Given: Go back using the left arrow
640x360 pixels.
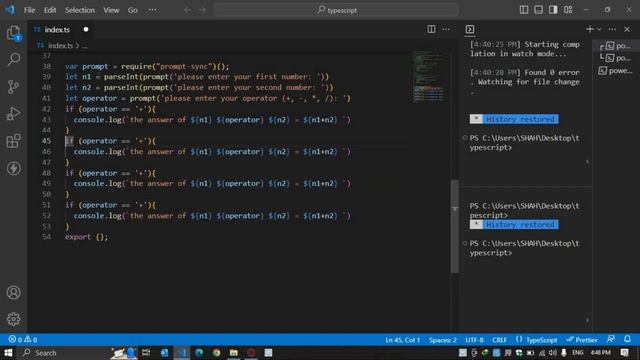Looking at the screenshot, I should [x=187, y=10].
